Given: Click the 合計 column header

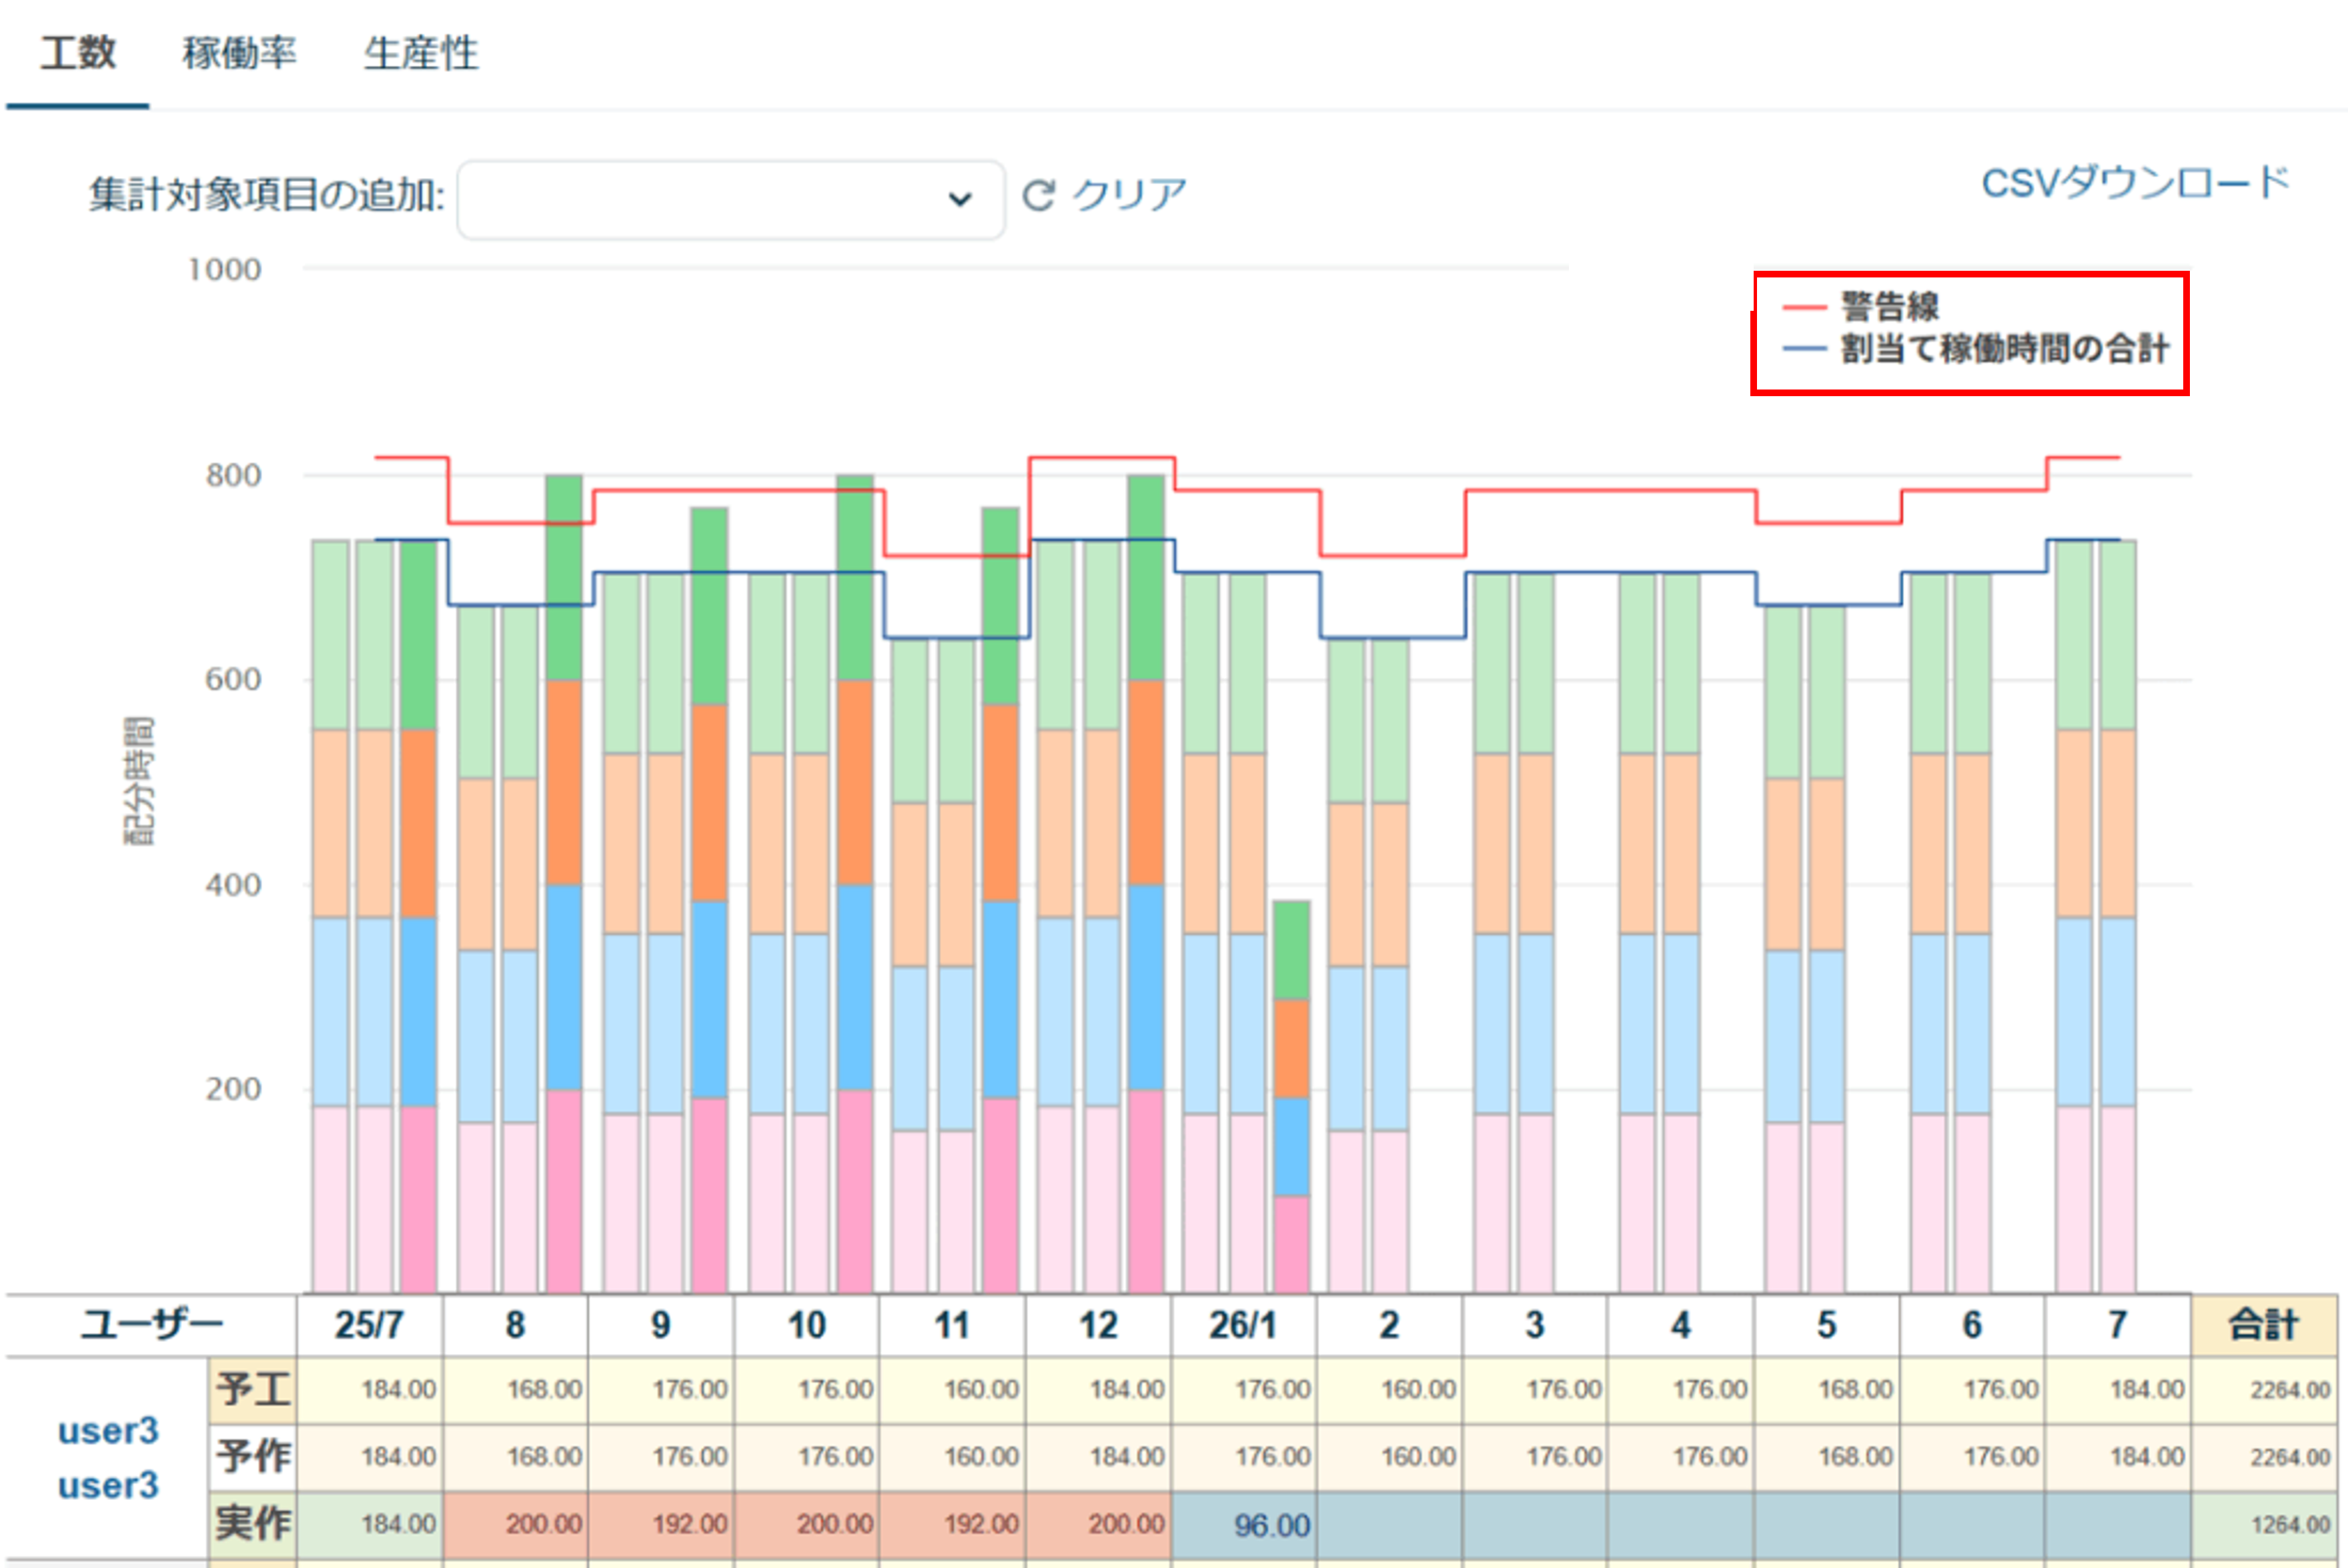Looking at the screenshot, I should coord(2263,1325).
